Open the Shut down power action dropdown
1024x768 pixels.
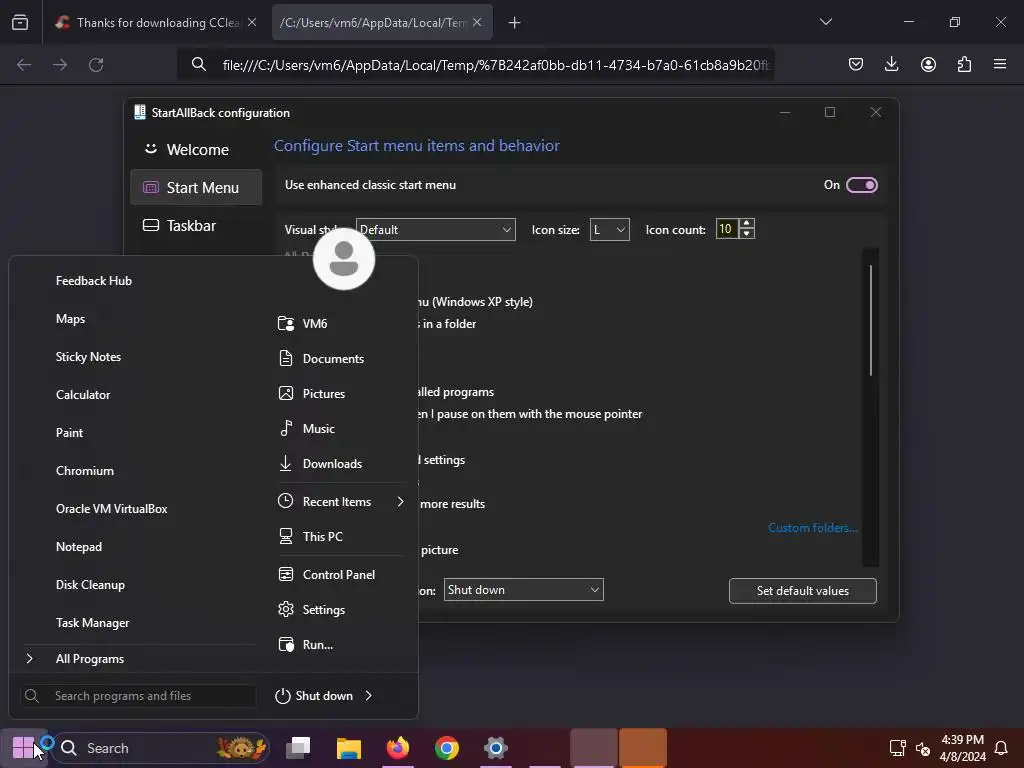tap(523, 590)
